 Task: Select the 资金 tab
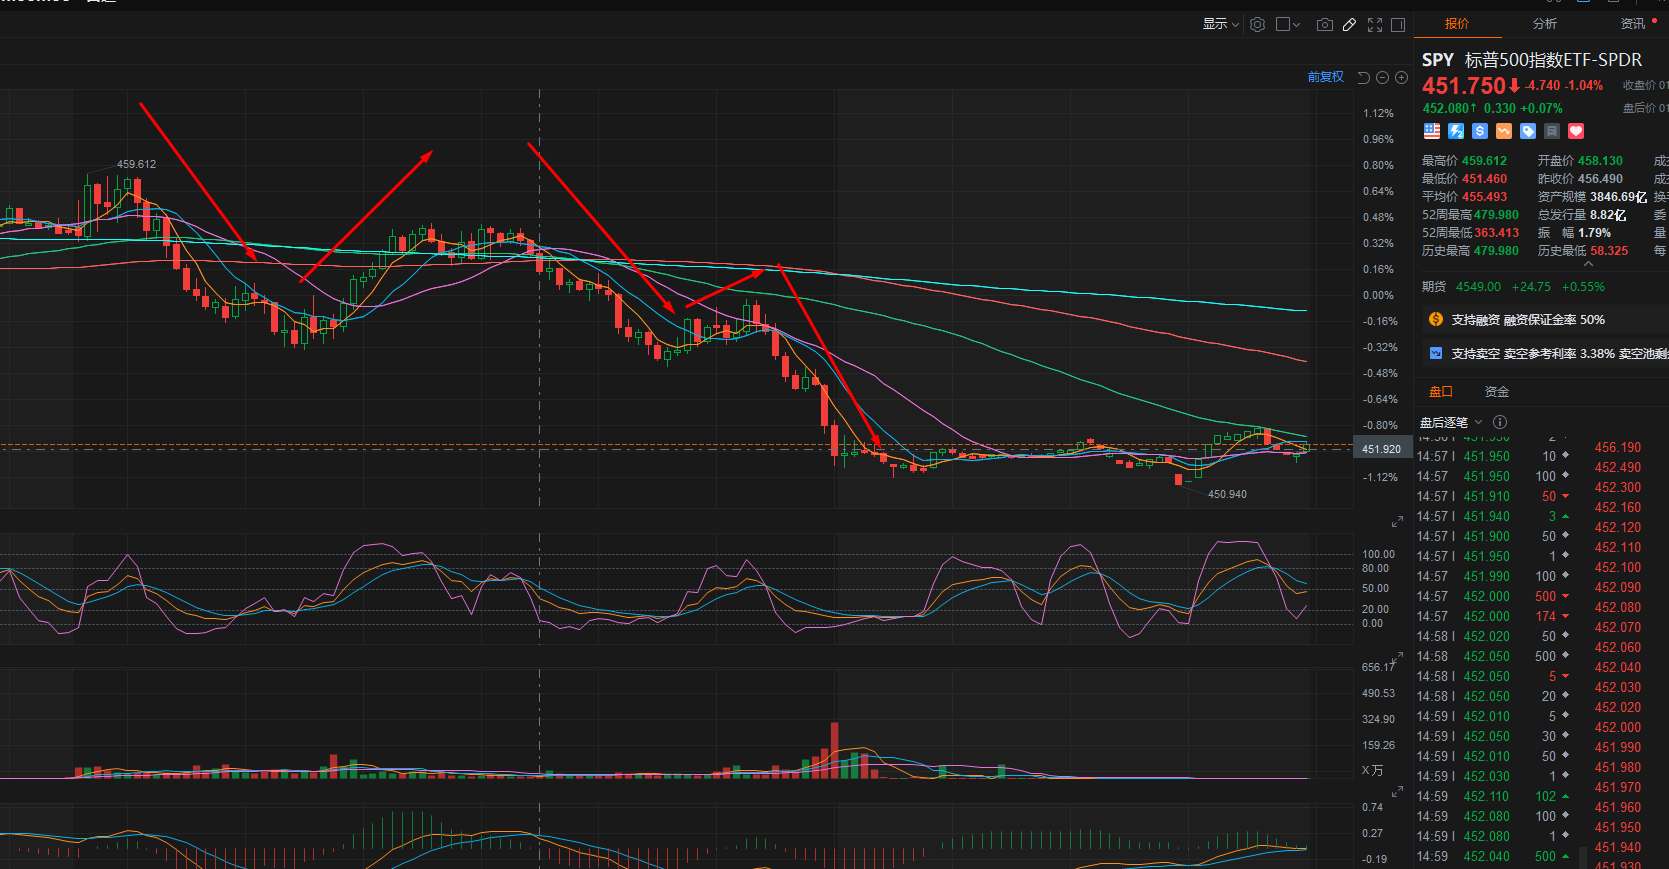pyautogui.click(x=1497, y=392)
